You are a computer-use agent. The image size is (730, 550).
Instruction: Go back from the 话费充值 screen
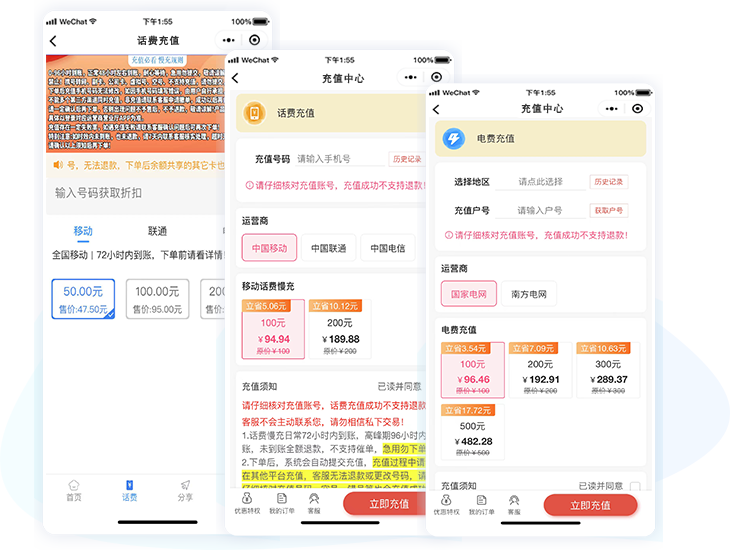coord(53,41)
